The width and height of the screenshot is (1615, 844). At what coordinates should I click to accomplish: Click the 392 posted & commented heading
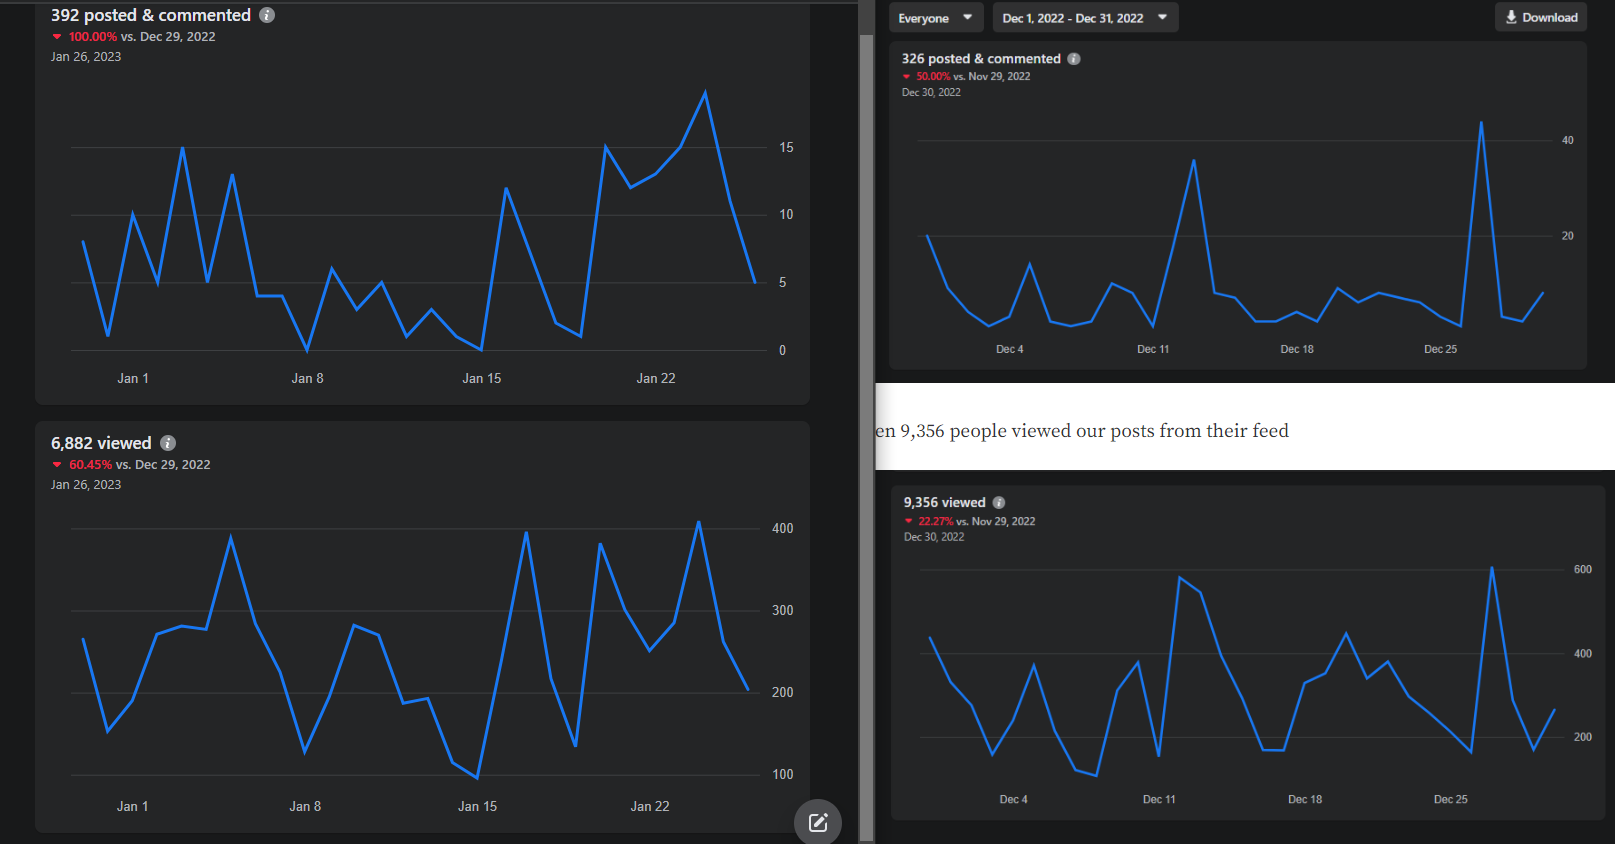(x=151, y=15)
